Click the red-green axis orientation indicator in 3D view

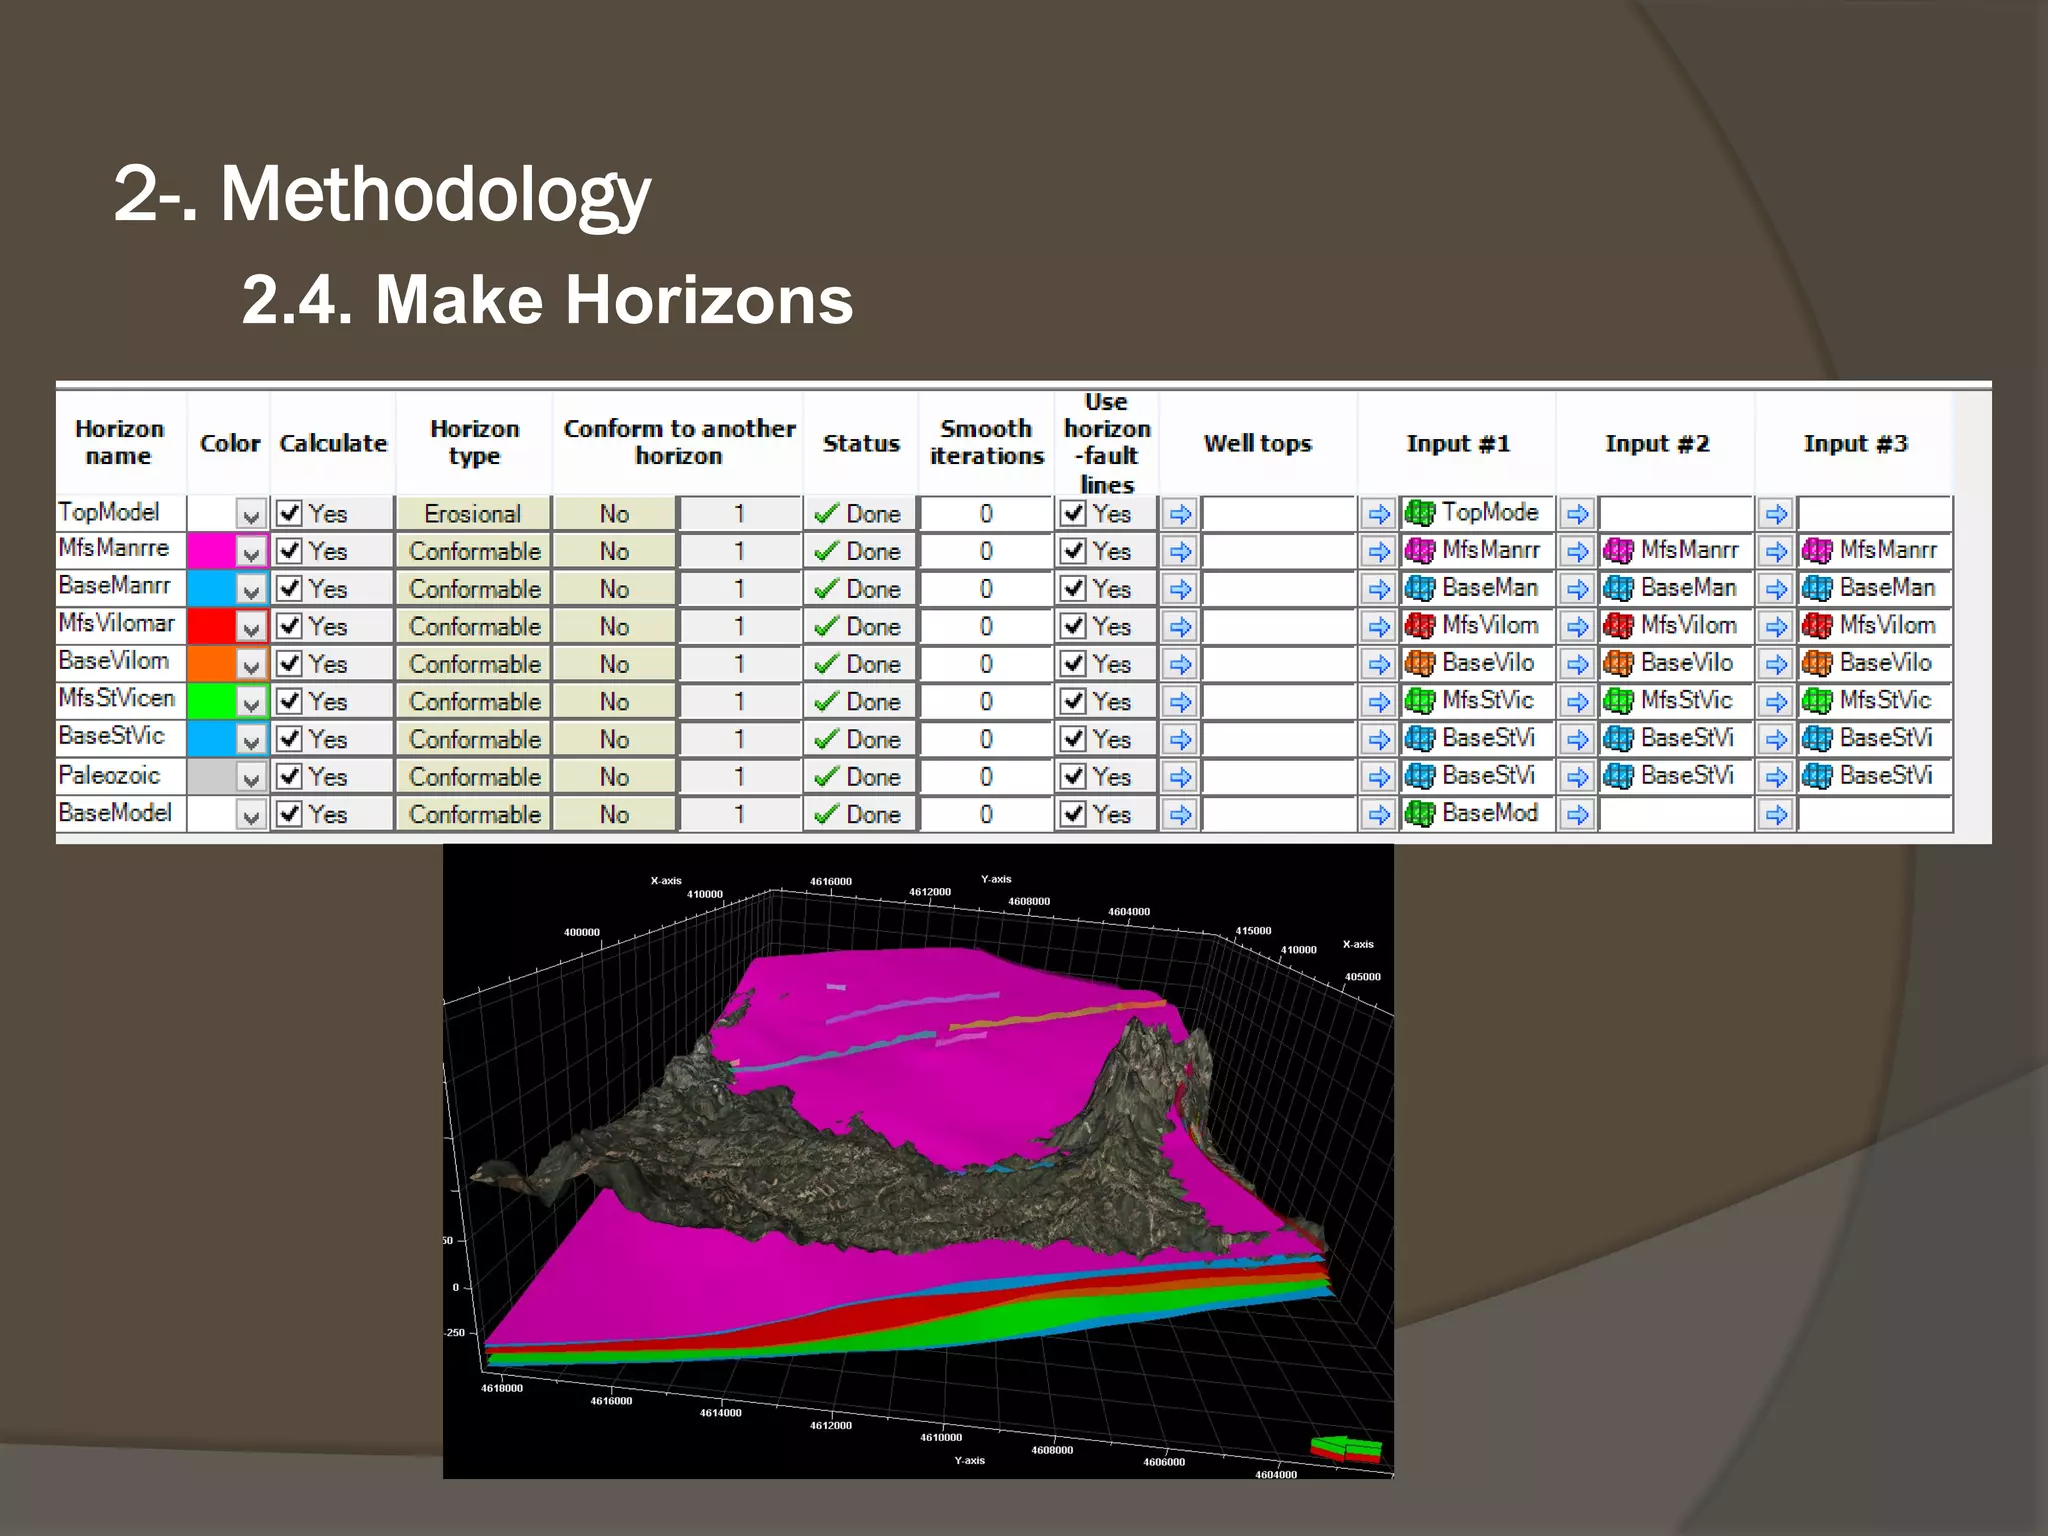[x=1346, y=1449]
